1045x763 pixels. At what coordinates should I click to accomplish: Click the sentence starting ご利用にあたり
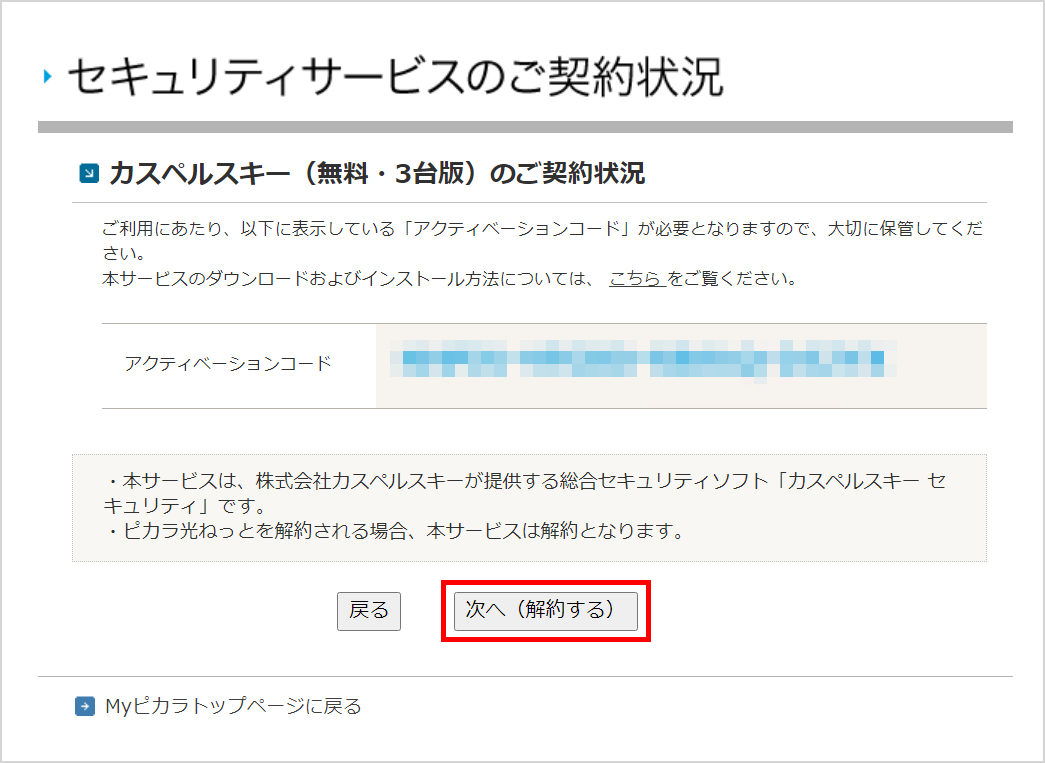[542, 241]
